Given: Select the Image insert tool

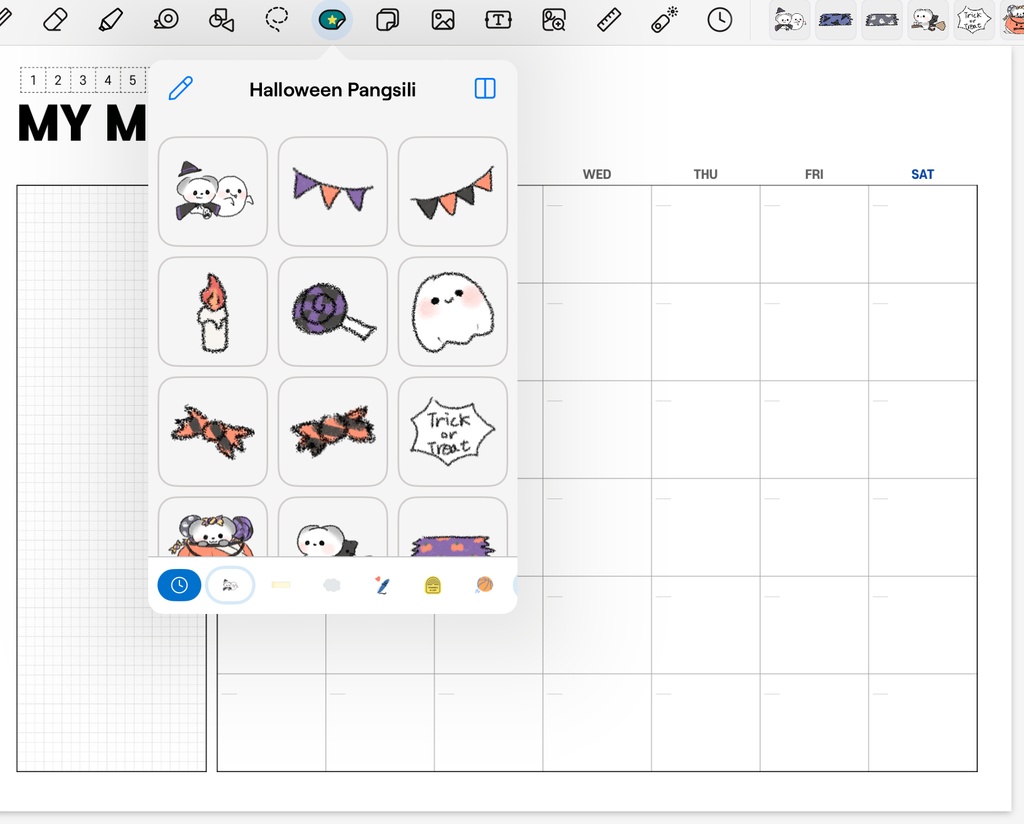Looking at the screenshot, I should [443, 20].
